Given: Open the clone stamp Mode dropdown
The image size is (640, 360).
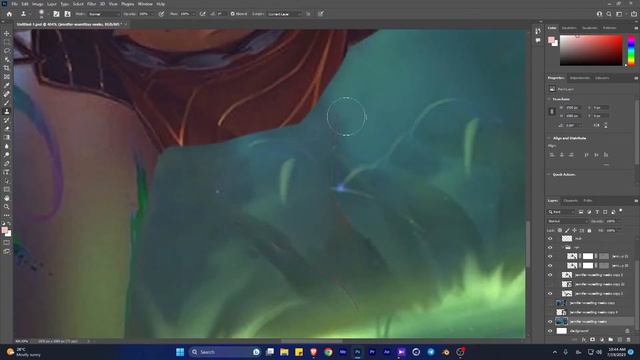Looking at the screenshot, I should pyautogui.click(x=104, y=14).
